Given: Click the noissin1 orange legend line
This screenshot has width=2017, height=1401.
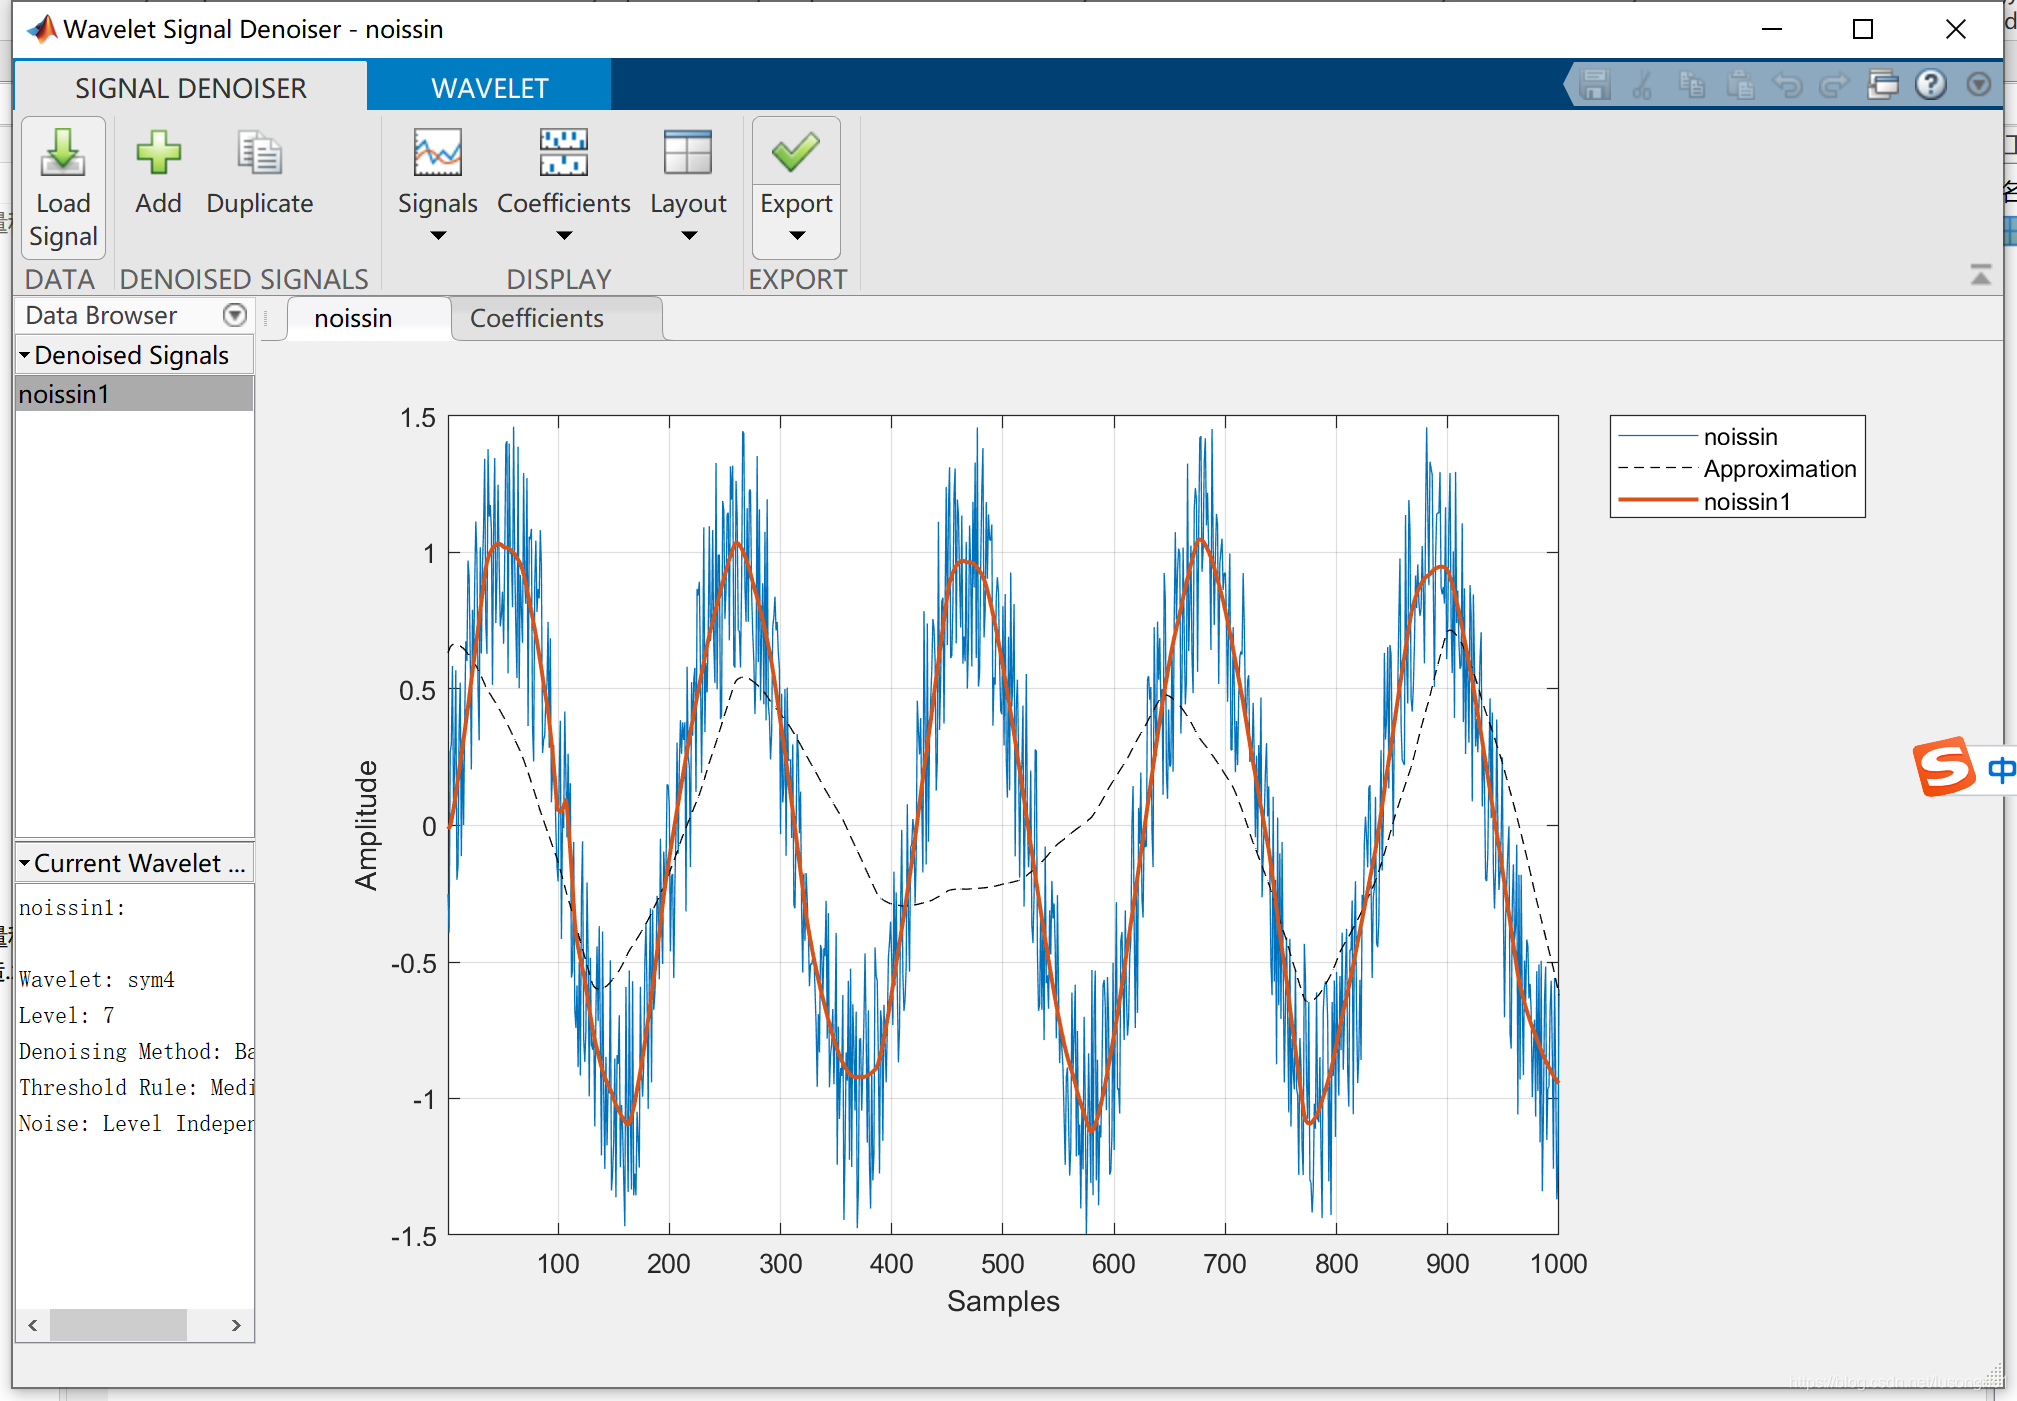Looking at the screenshot, I should click(x=1657, y=501).
